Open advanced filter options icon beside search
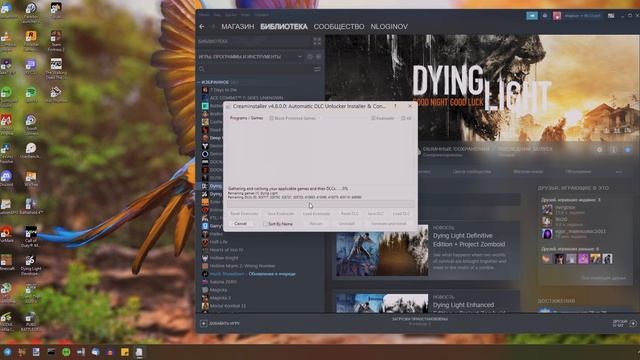The width and height of the screenshot is (640, 360). (x=317, y=69)
